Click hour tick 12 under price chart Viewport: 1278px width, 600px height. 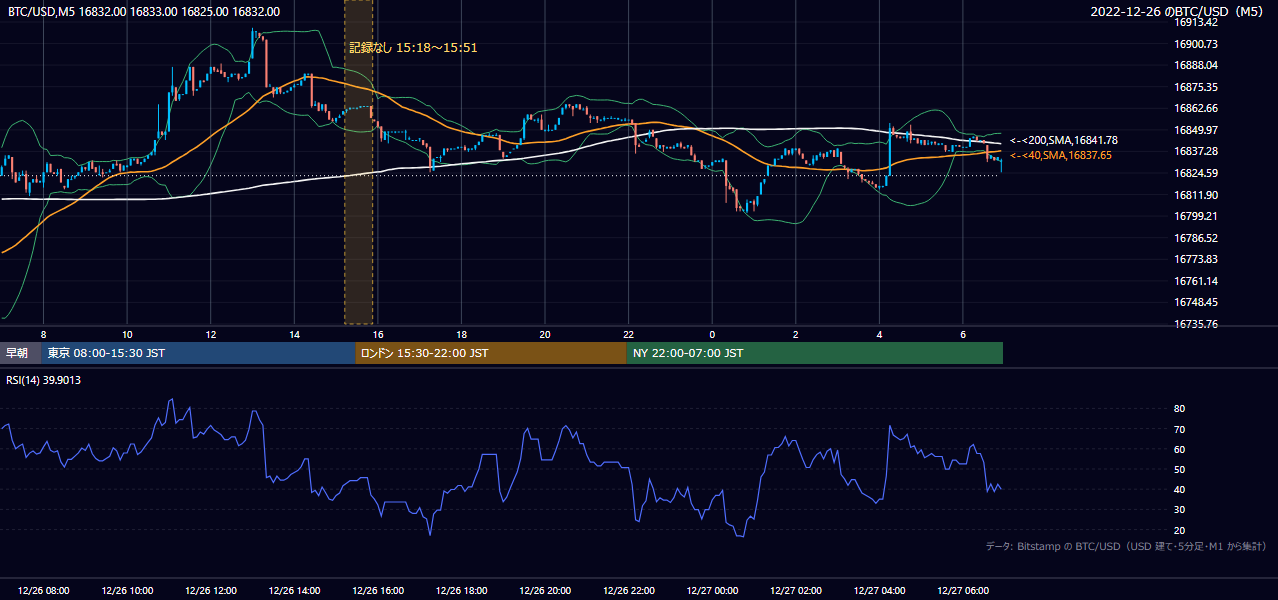[210, 334]
